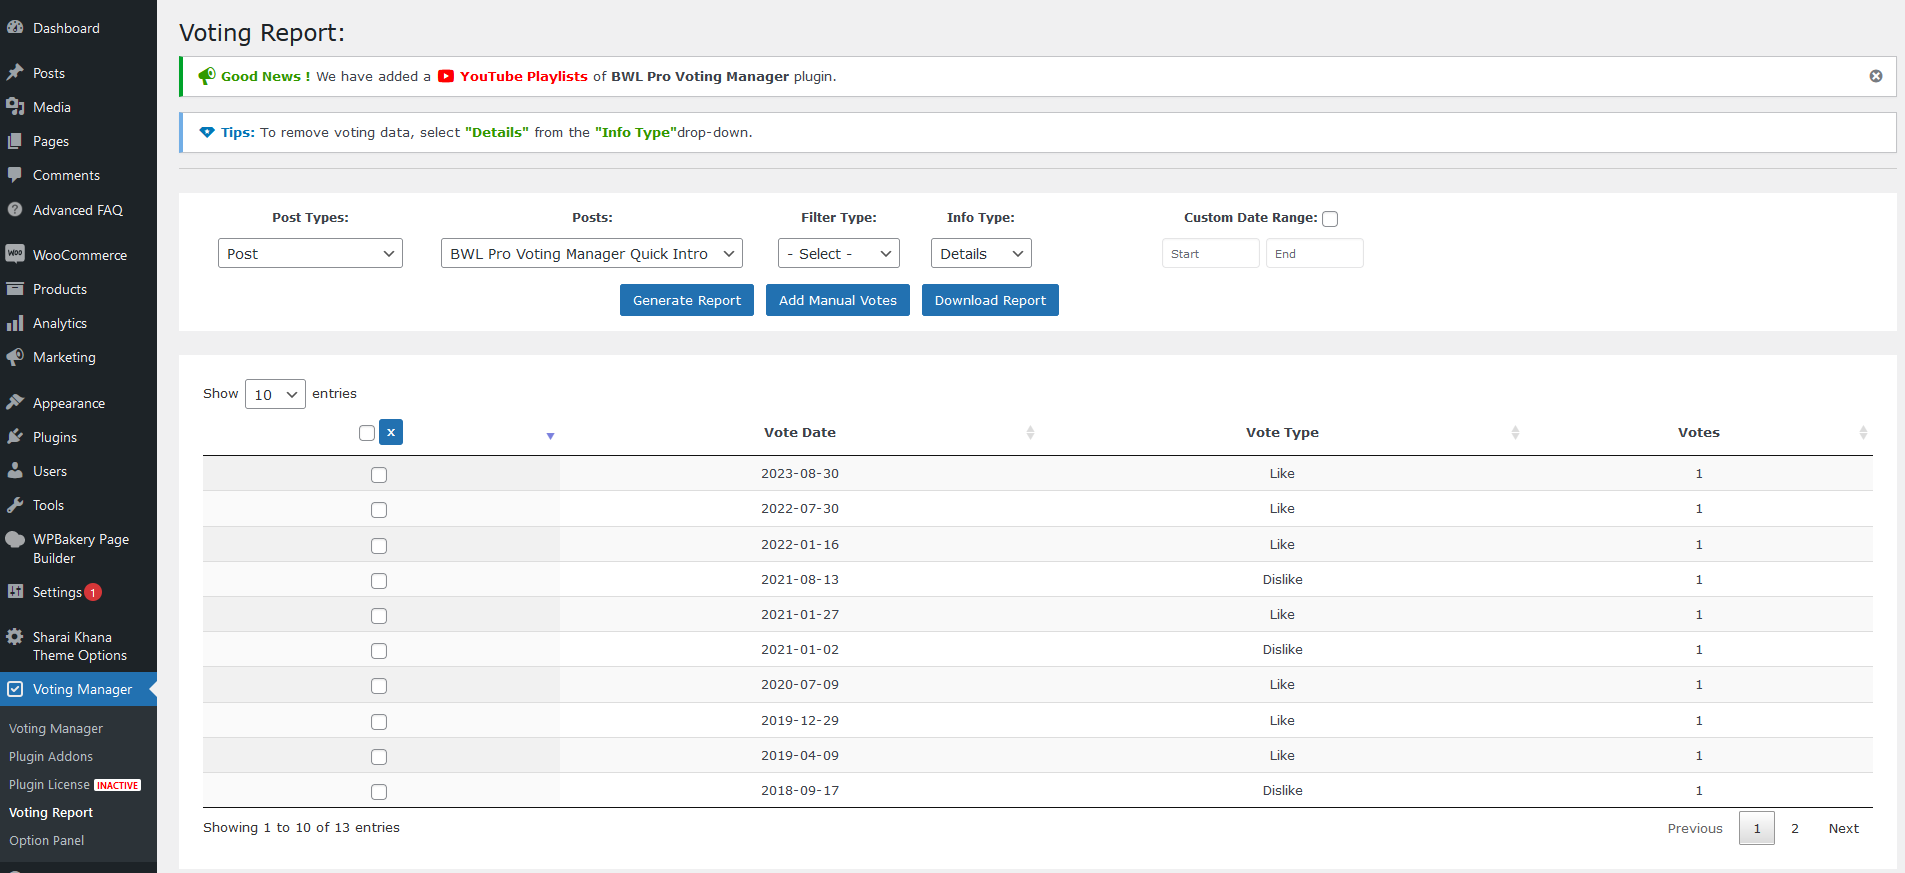The image size is (1905, 873).
Task: Click the Generate Report button
Action: (x=687, y=300)
